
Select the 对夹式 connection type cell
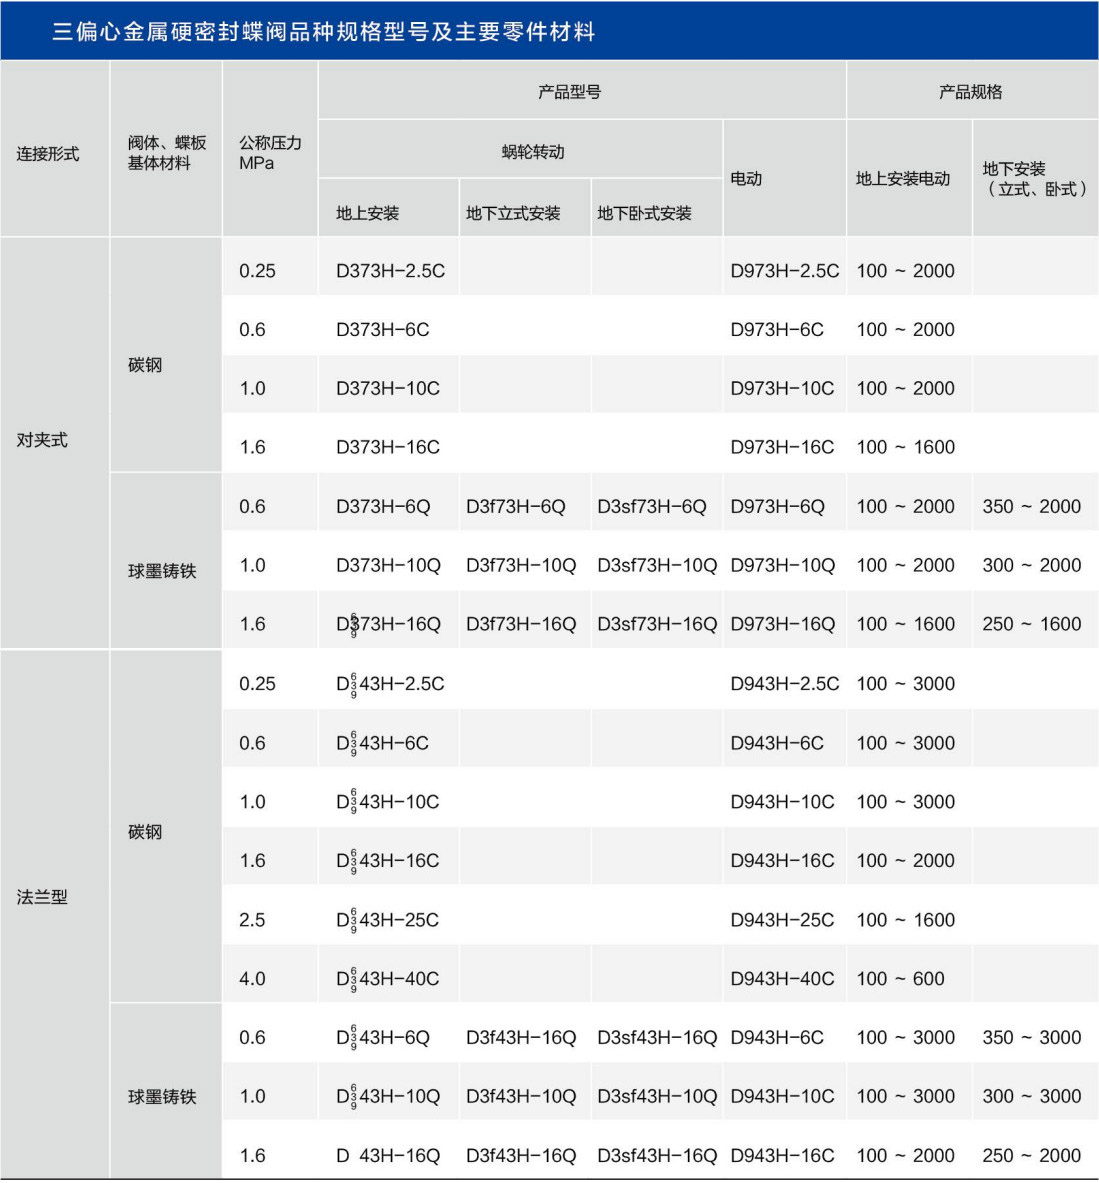tap(42, 440)
